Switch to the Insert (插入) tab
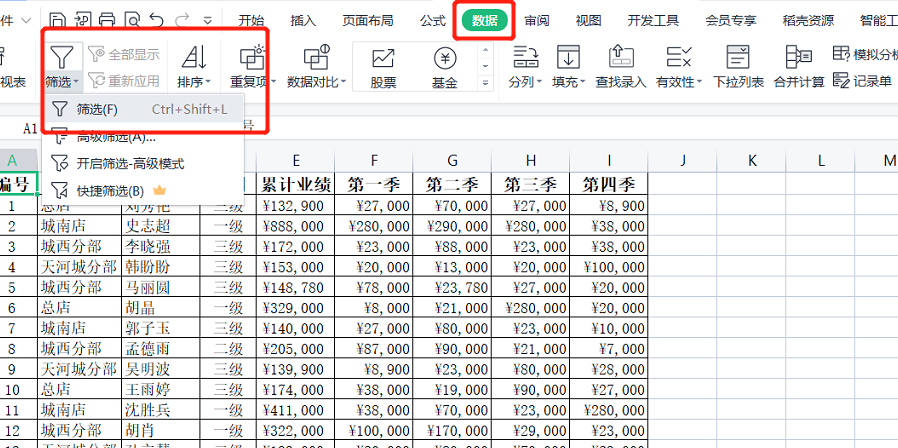Screen dimensions: 898x448 click(303, 20)
